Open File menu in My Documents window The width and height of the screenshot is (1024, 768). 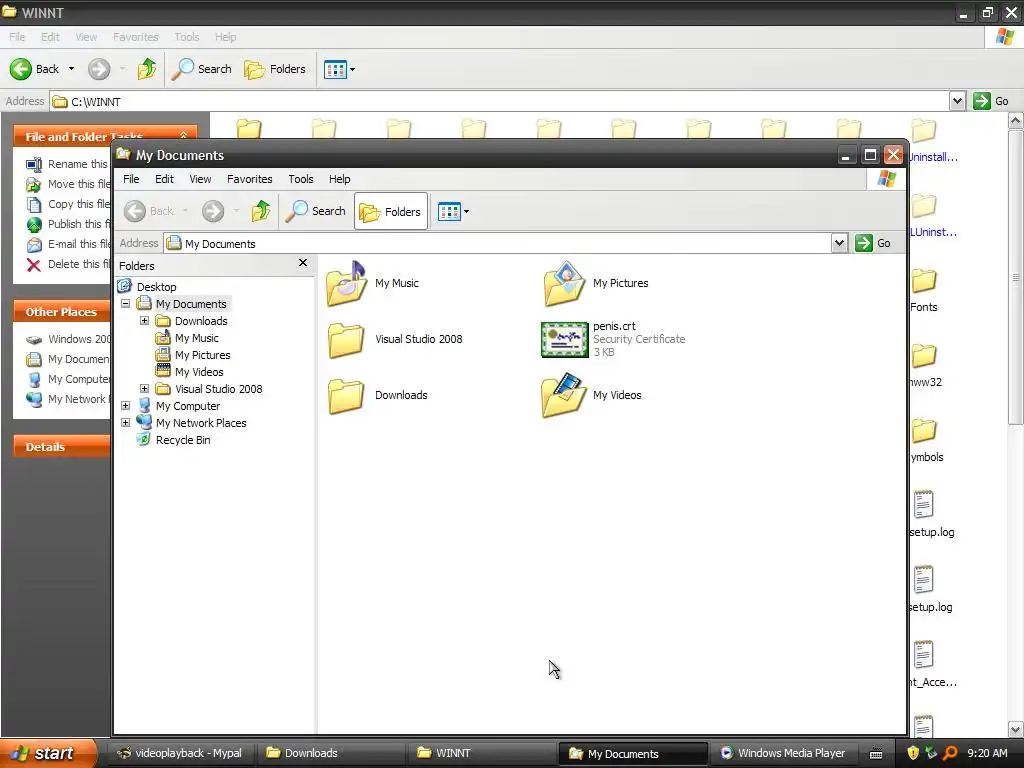[131, 179]
